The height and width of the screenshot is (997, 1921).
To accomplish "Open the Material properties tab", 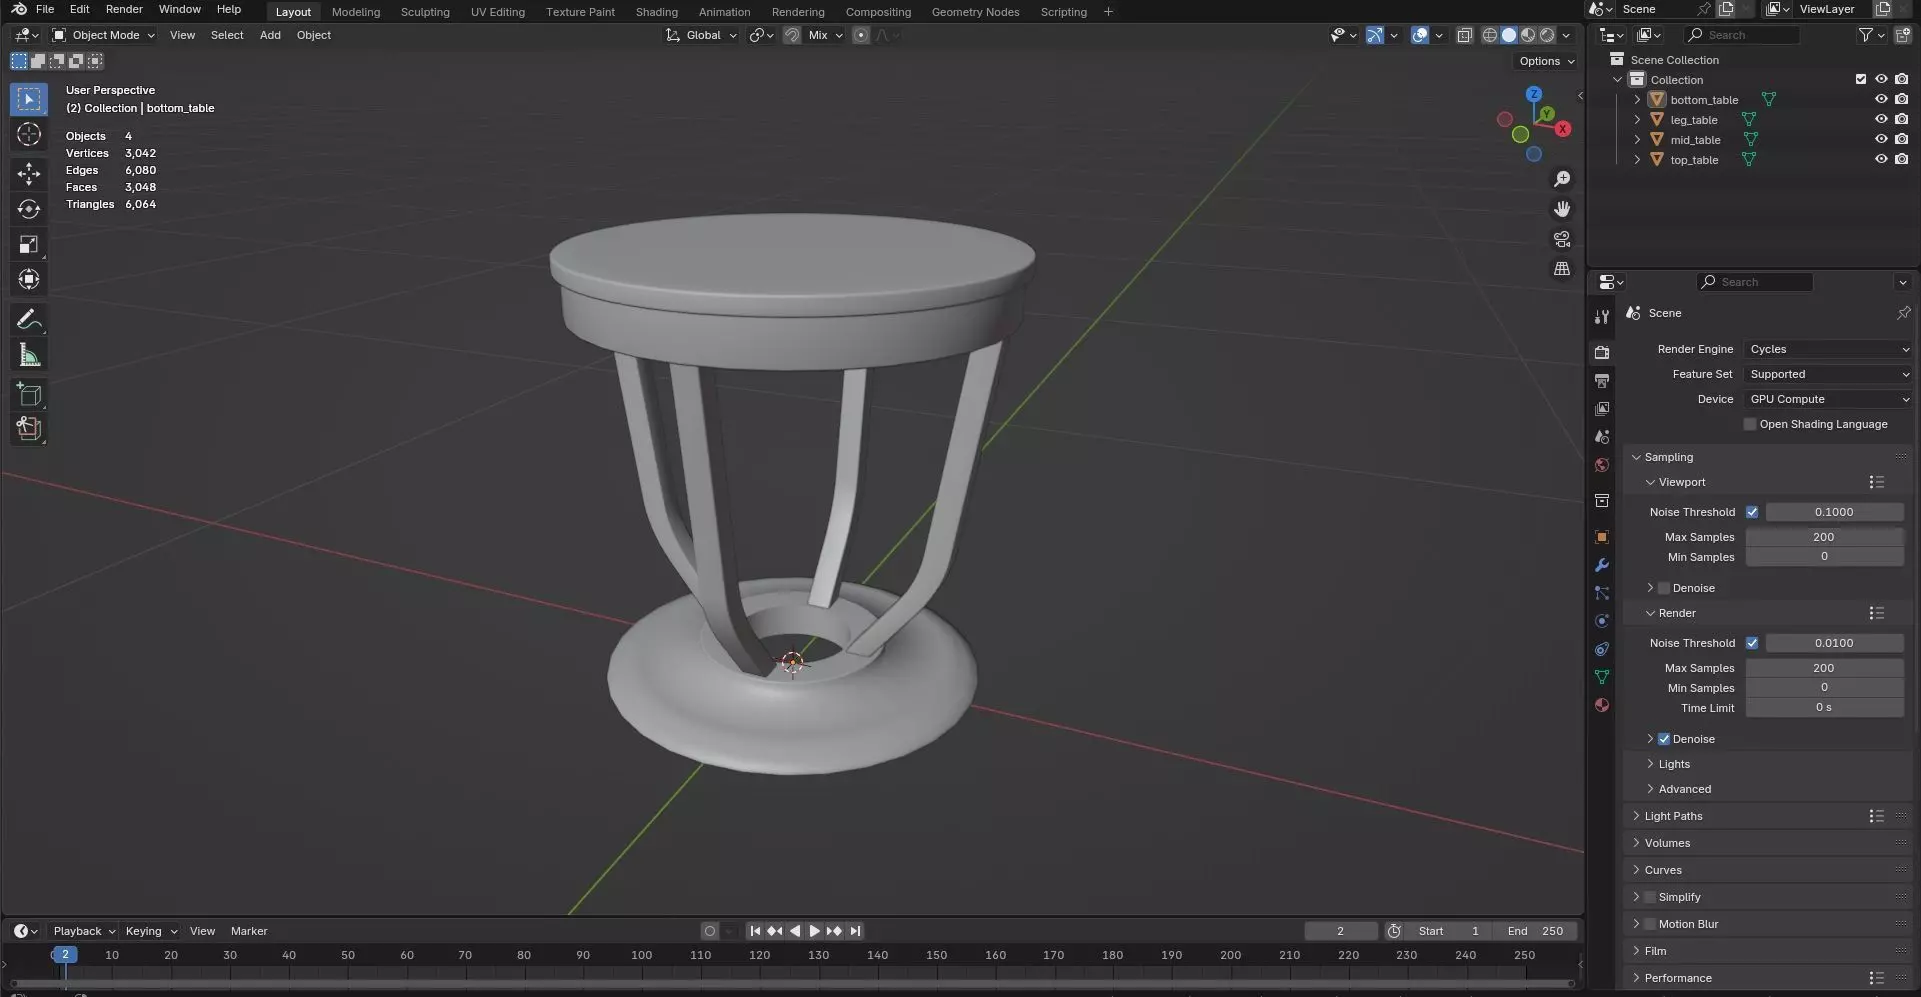I will coord(1602,705).
